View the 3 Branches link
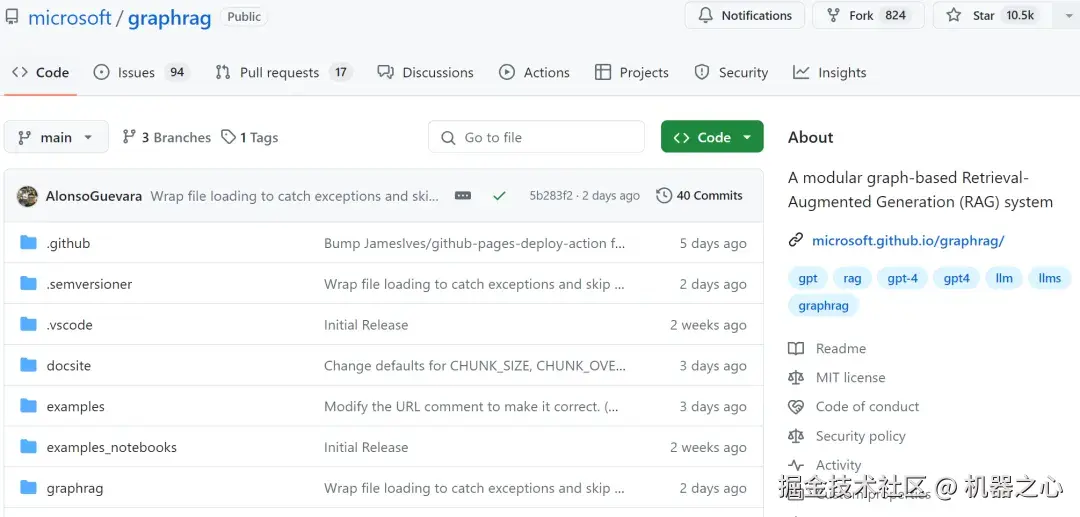The width and height of the screenshot is (1080, 517). 167,137
